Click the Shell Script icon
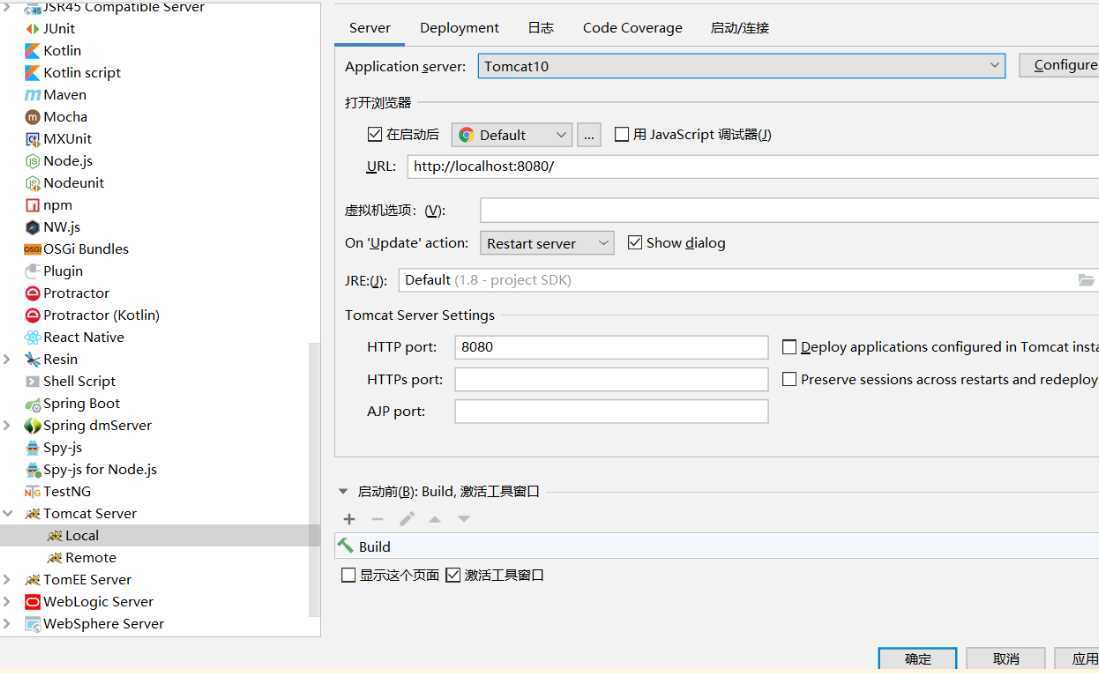 click(32, 381)
